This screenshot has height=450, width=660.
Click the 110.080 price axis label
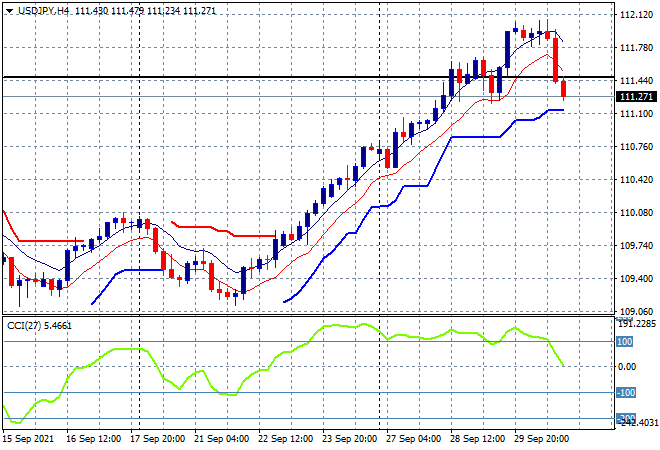[x=636, y=213]
